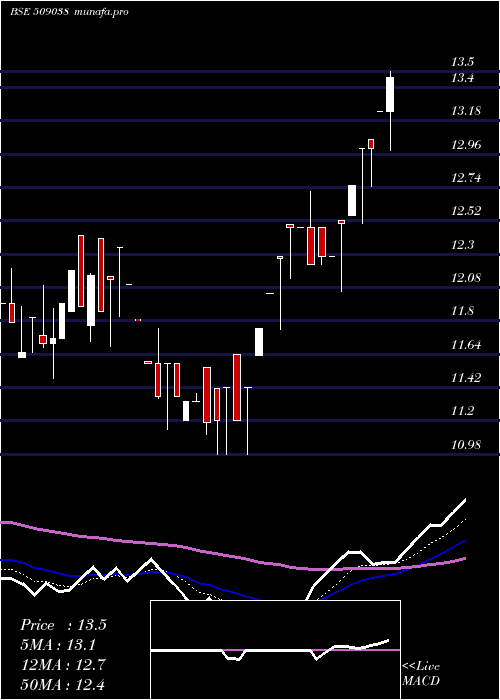Choose the 11.42 price axis label
The height and width of the screenshot is (700, 500).
(x=466, y=378)
